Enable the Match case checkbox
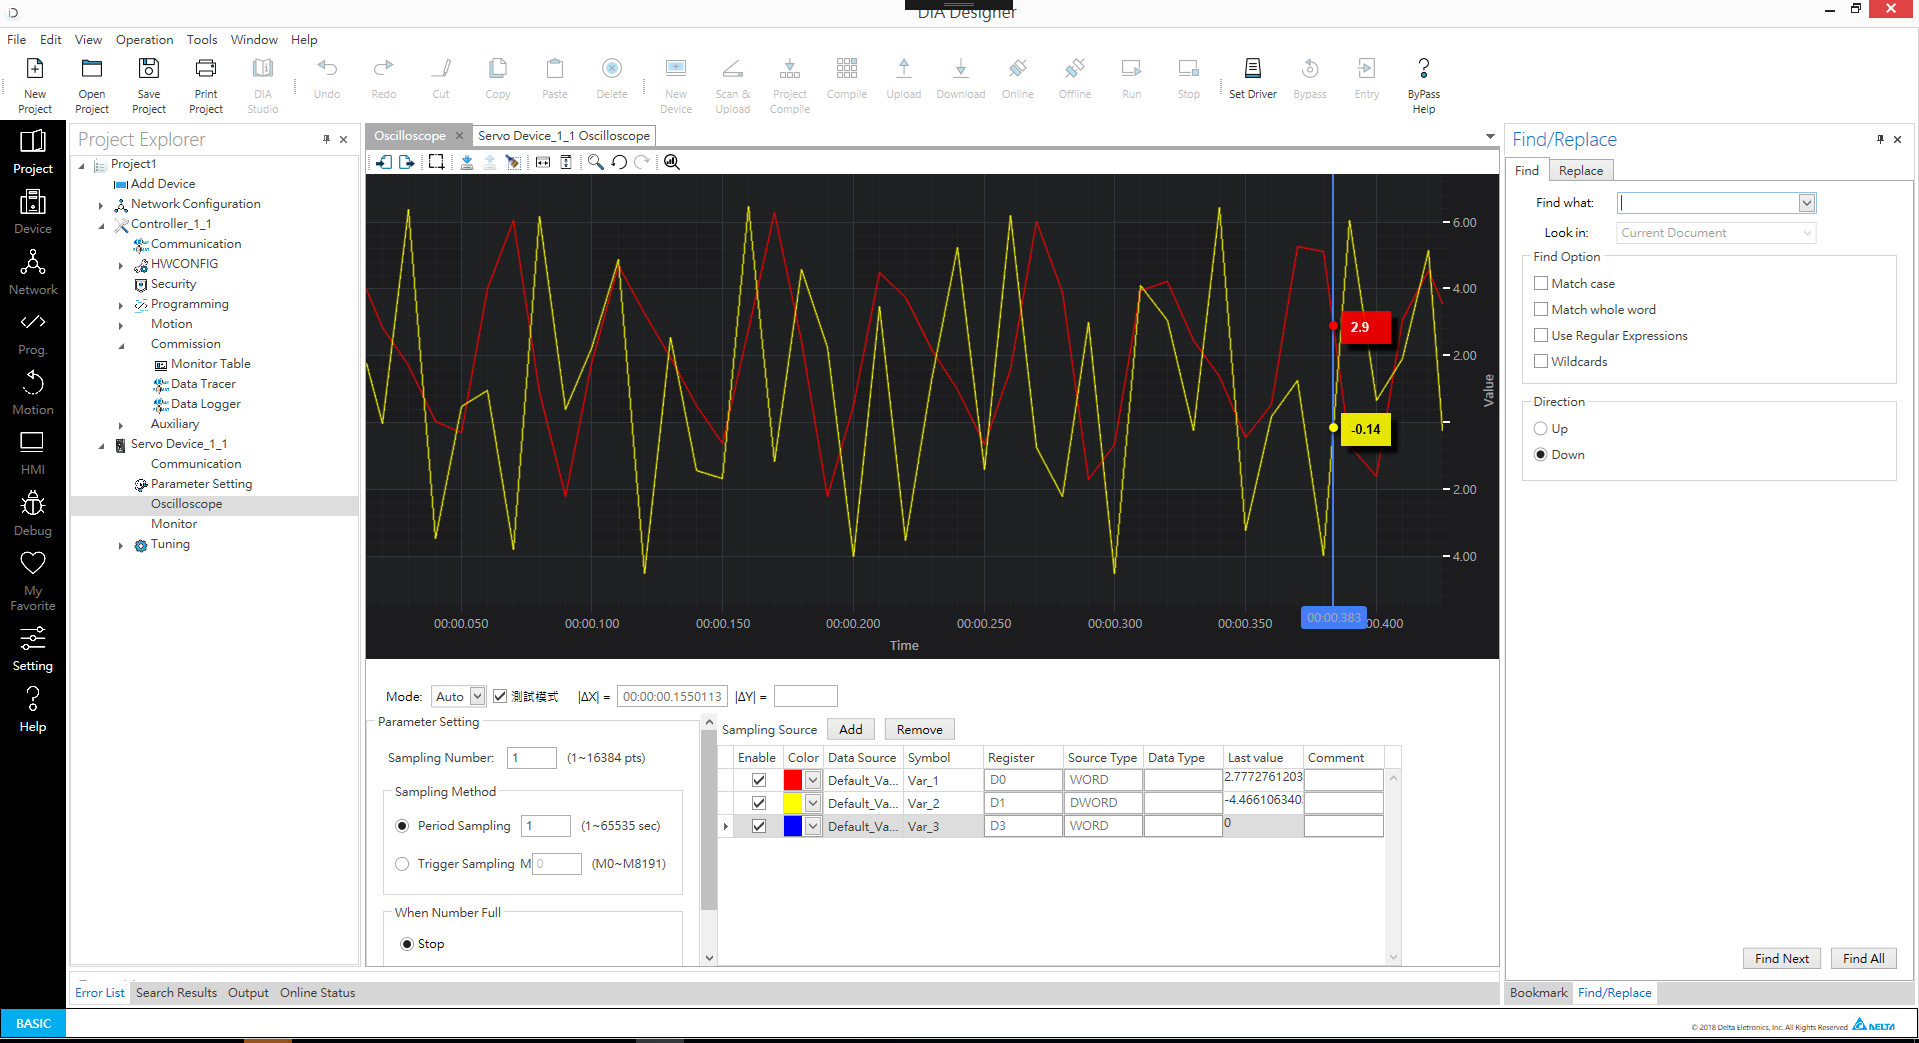Screen dimensions: 1919x1043 [x=1541, y=284]
